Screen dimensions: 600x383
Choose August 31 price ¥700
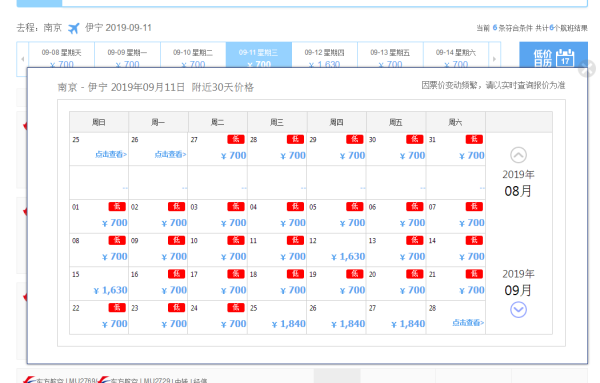(x=471, y=156)
